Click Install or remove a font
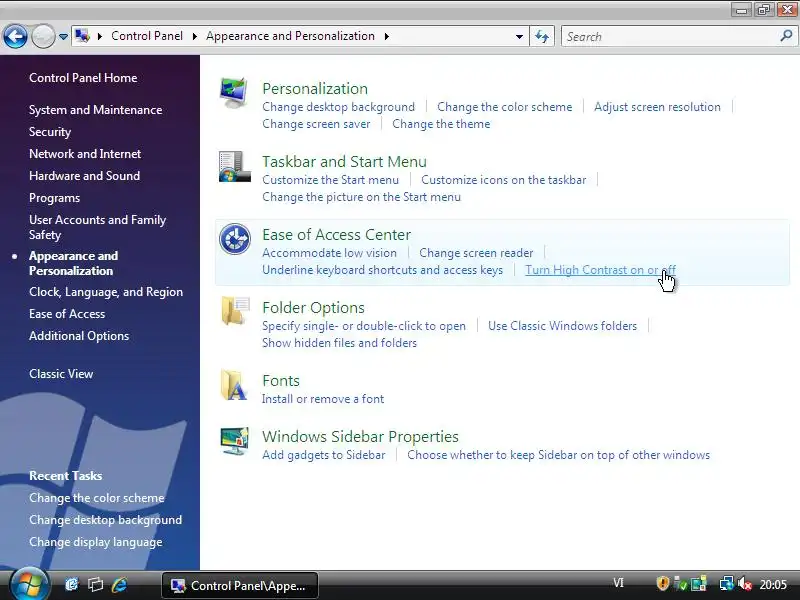 pos(322,399)
